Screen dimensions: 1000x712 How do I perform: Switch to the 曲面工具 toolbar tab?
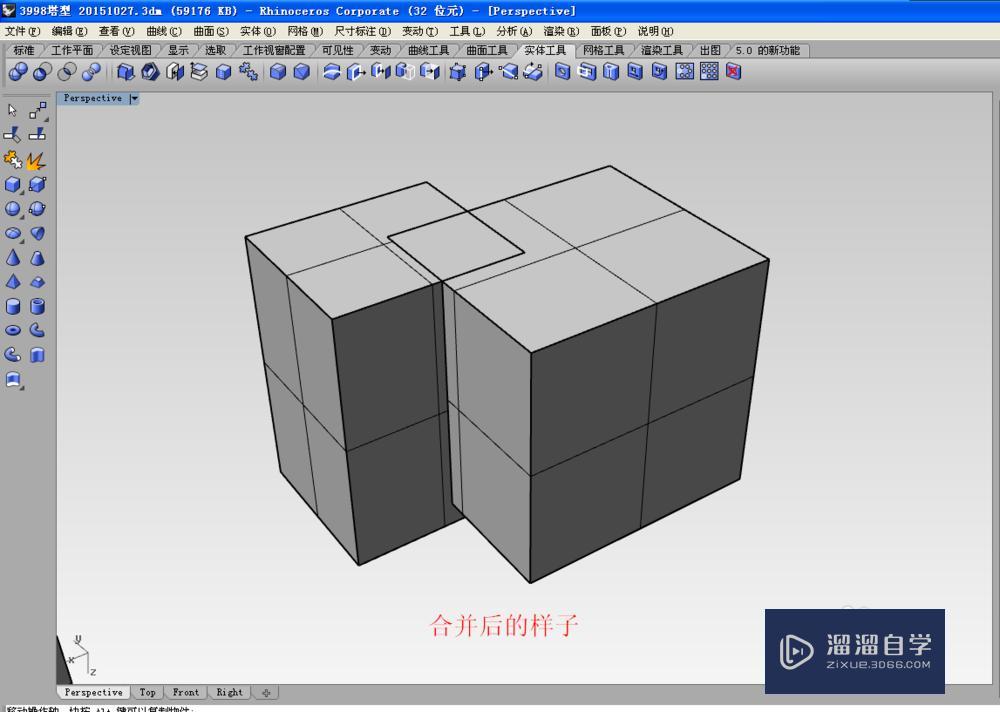[487, 50]
